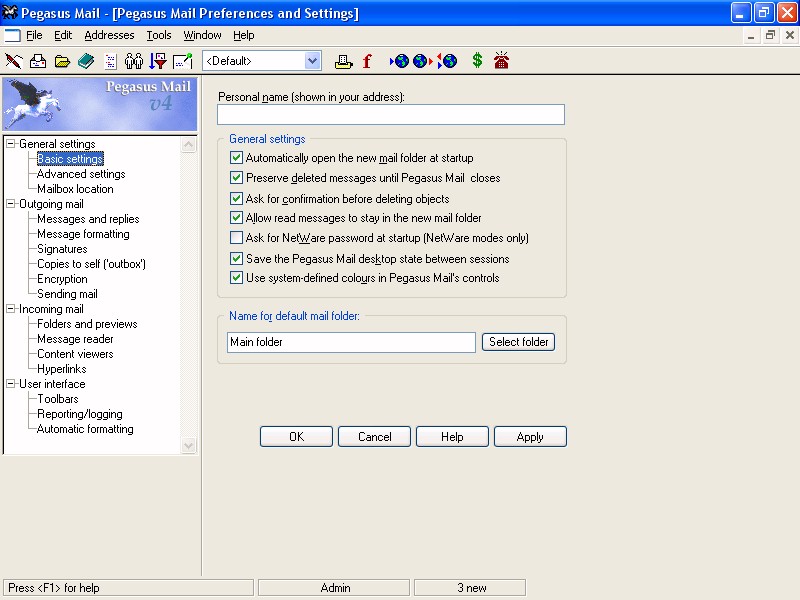800x600 pixels.
Task: Select Hyperlinks in the tree
Action: 62,369
